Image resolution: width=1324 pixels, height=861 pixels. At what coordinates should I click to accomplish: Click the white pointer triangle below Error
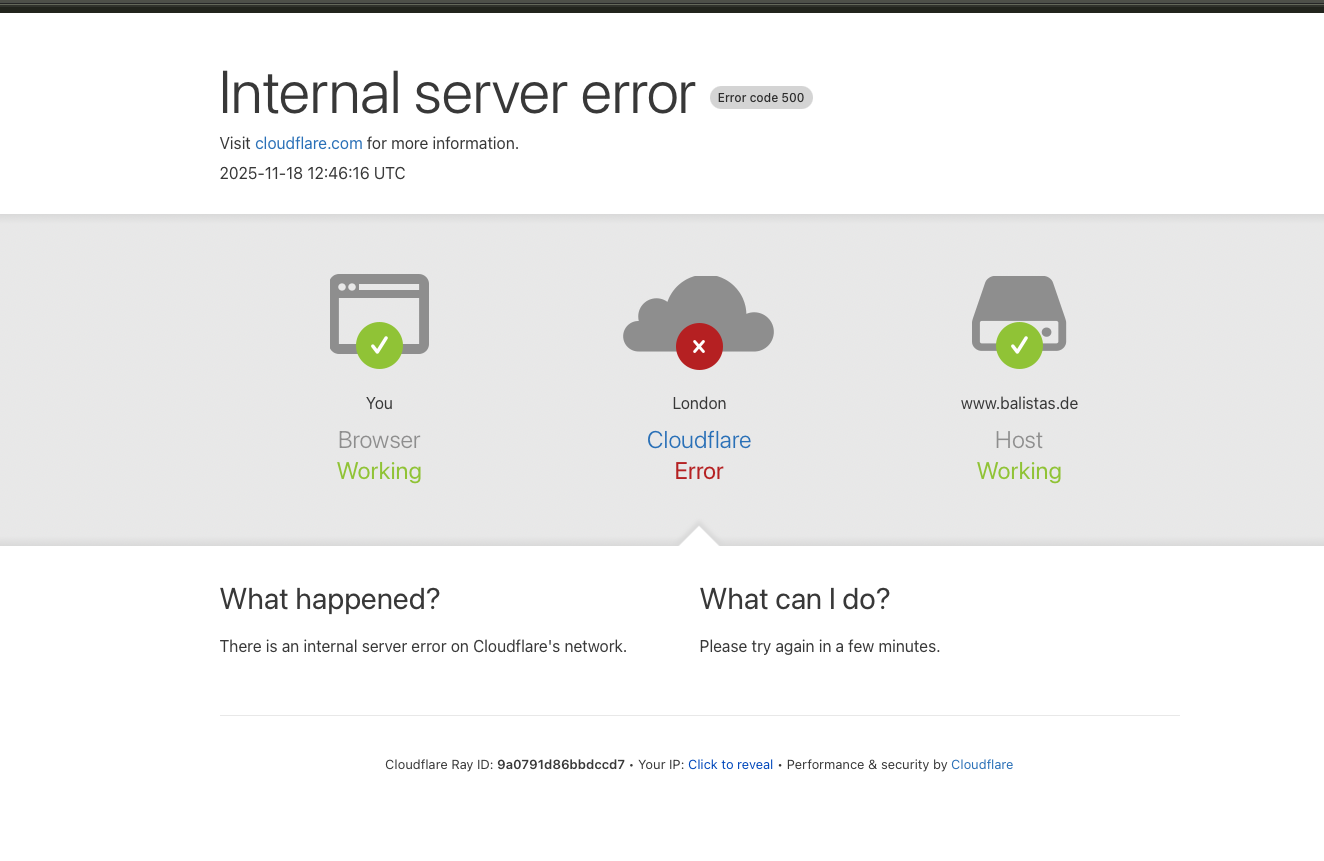click(x=699, y=537)
